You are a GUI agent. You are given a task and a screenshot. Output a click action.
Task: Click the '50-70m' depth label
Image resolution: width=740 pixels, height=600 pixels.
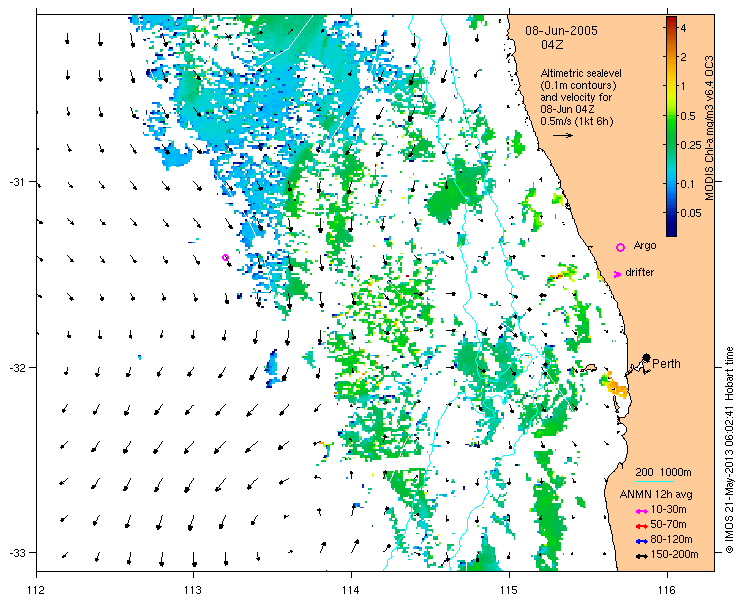[668, 524]
